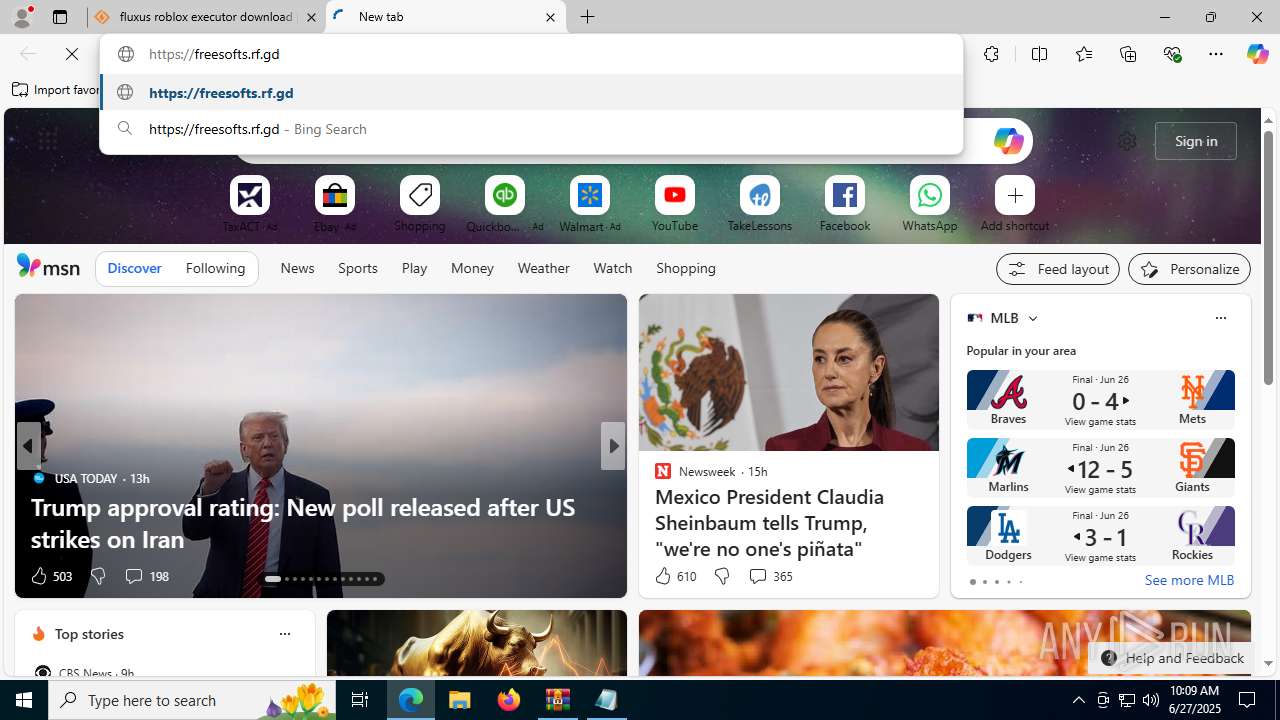Open Firefox from the taskbar
1280x720 pixels.
point(508,700)
